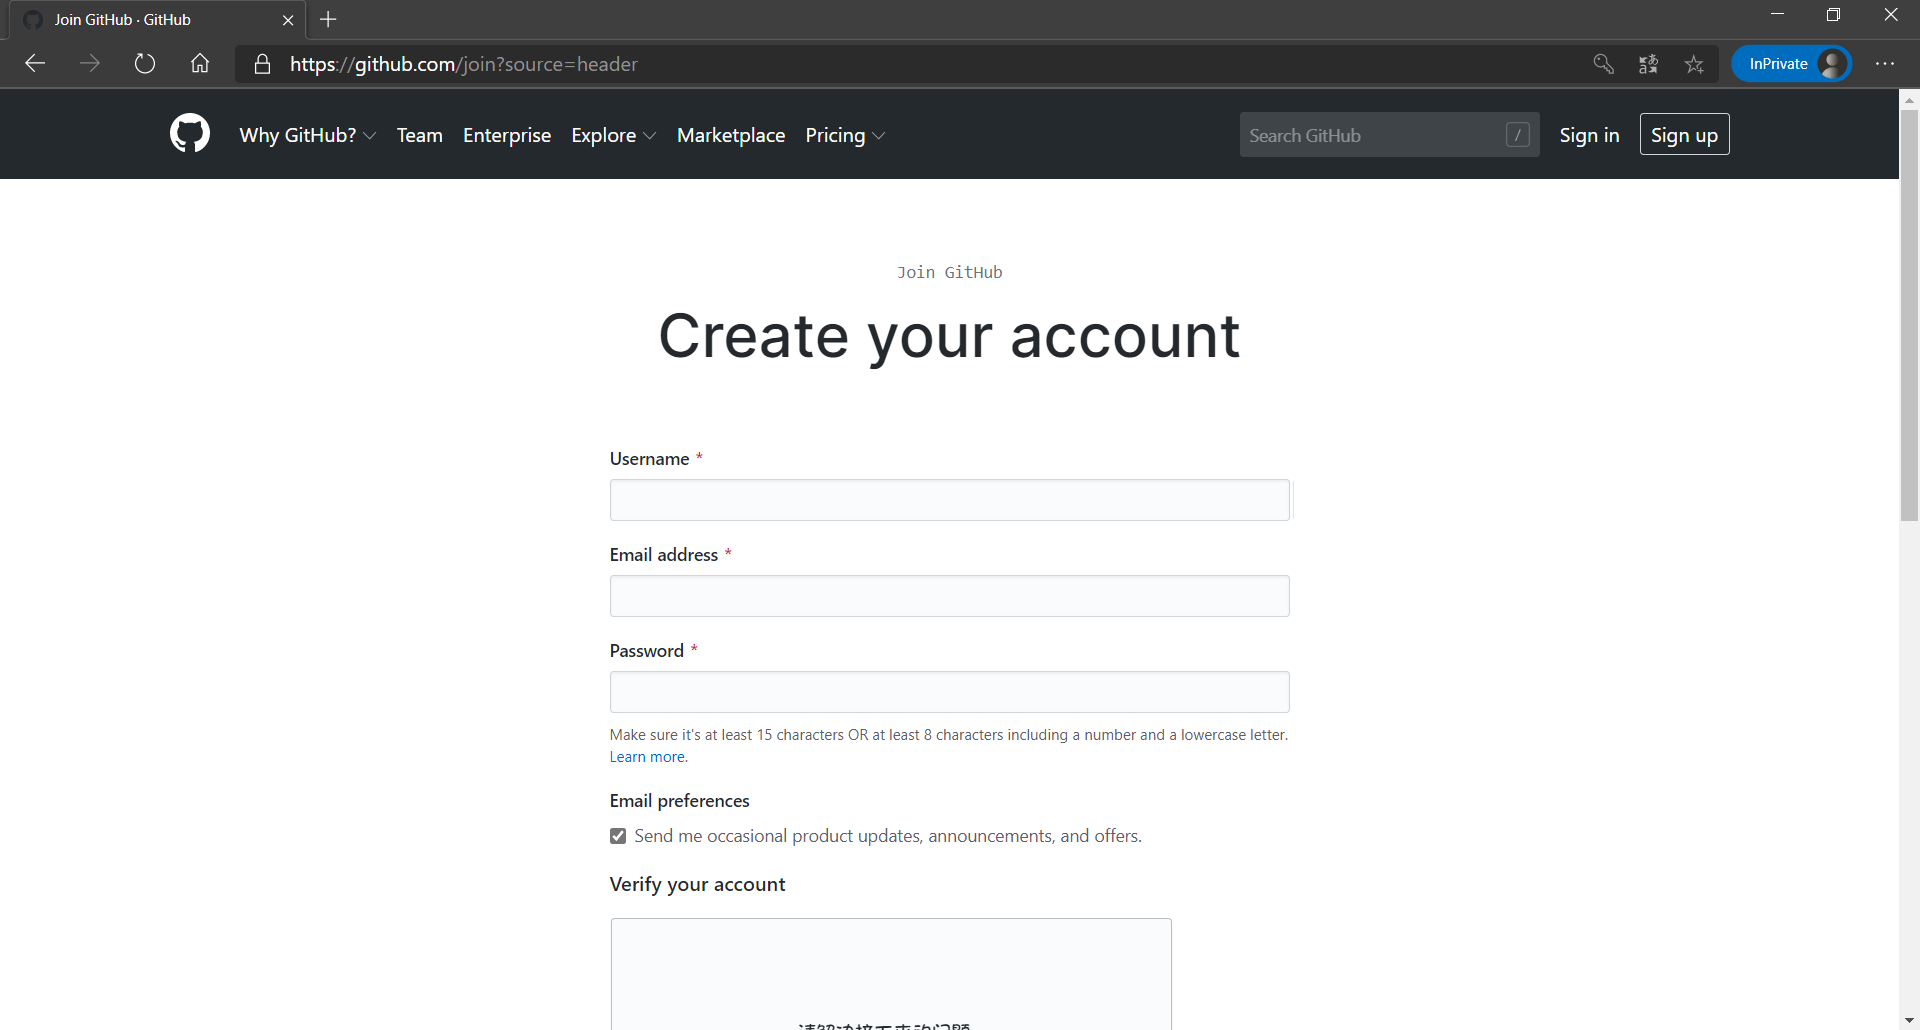
Task: Click the "Email preferences" label
Action: [679, 801]
